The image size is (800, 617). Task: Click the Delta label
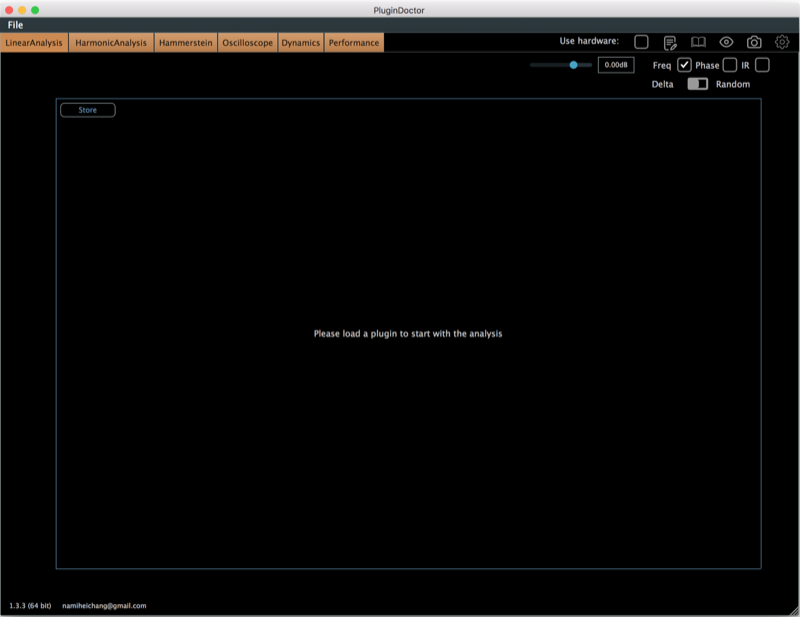click(662, 84)
